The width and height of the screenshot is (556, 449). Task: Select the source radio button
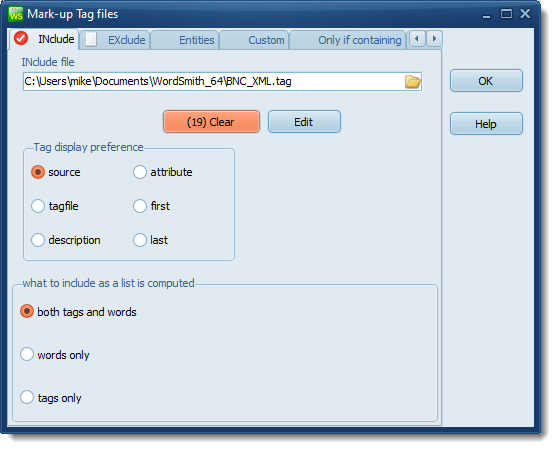click(38, 172)
